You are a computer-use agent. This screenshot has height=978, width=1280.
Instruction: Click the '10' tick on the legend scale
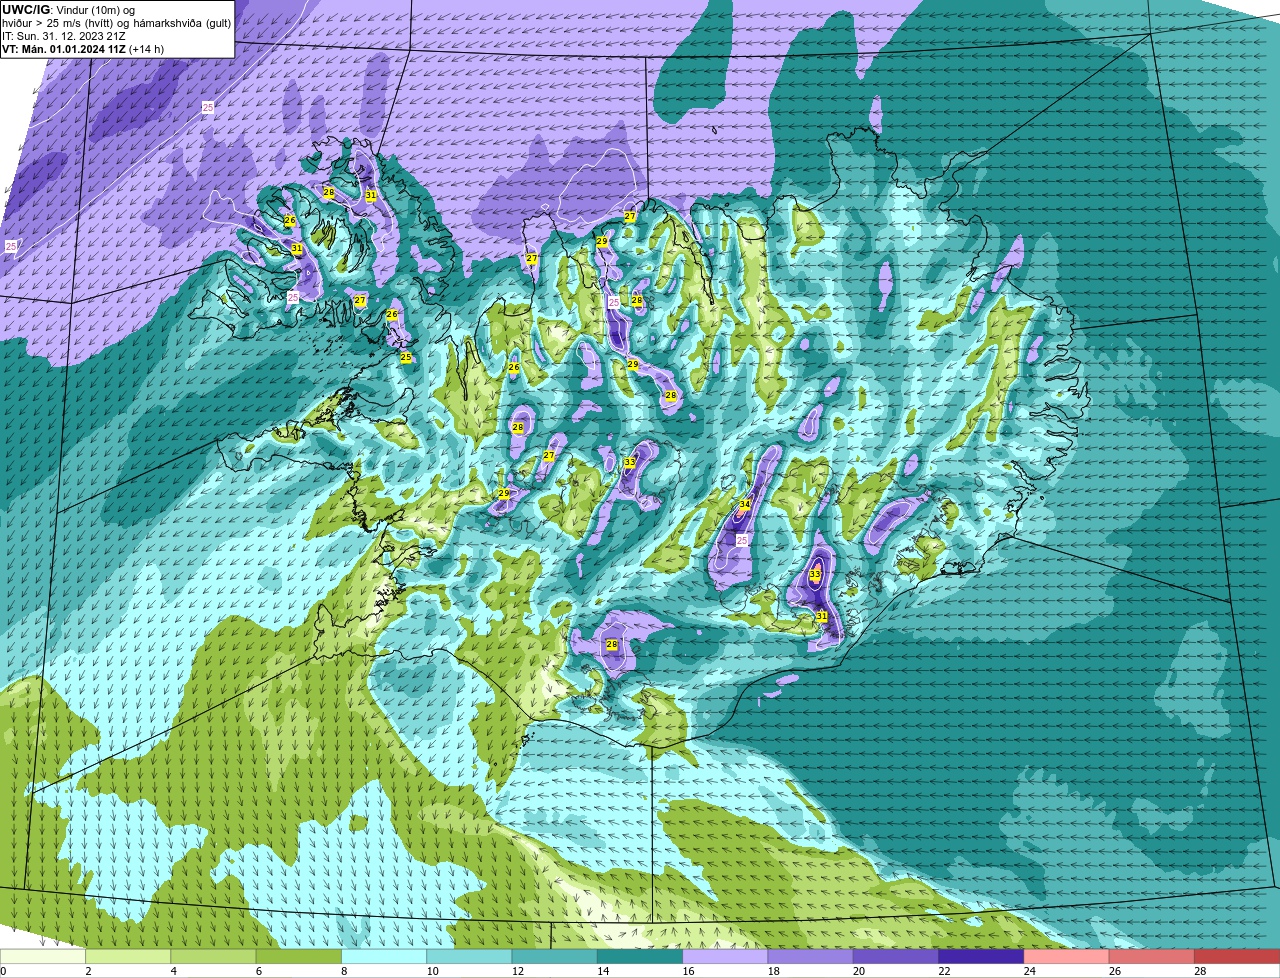432,971
